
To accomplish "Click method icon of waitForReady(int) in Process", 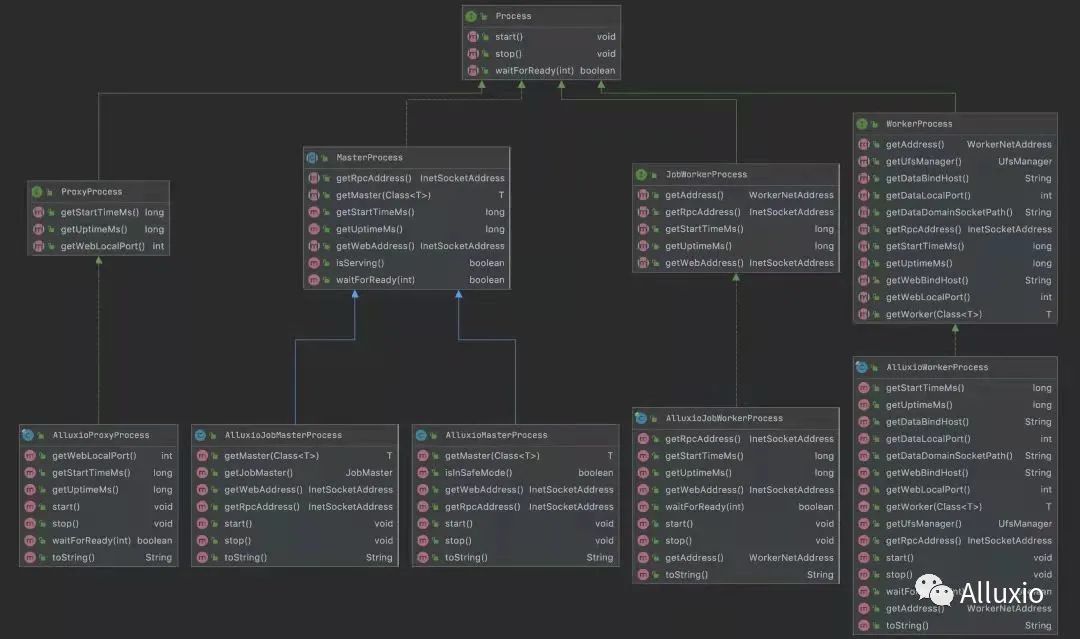I will pyautogui.click(x=473, y=70).
